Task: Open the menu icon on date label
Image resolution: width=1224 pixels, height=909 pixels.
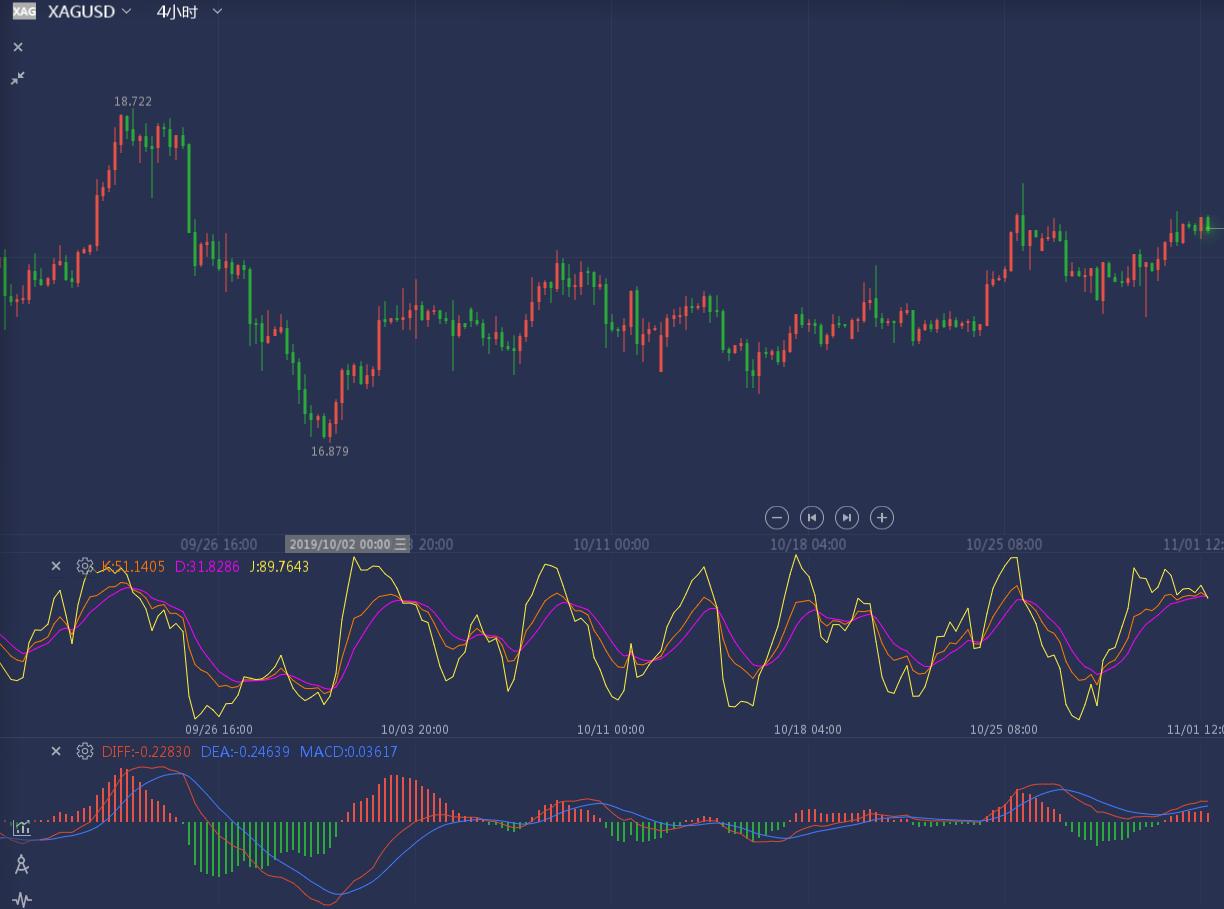Action: 400,544
